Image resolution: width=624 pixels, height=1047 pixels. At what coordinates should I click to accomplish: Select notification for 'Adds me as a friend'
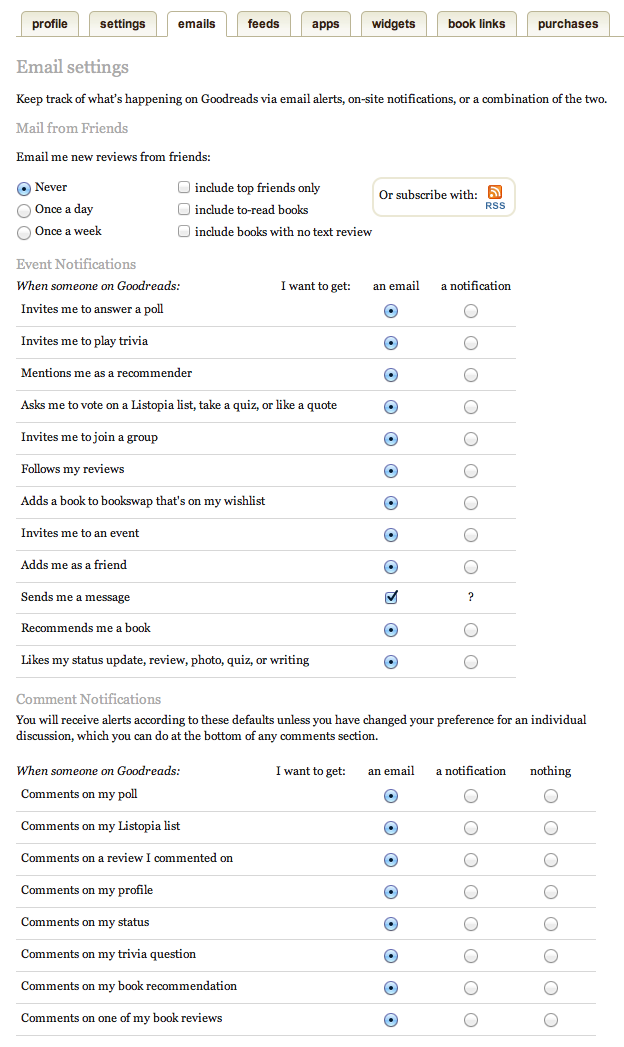pyautogui.click(x=471, y=566)
